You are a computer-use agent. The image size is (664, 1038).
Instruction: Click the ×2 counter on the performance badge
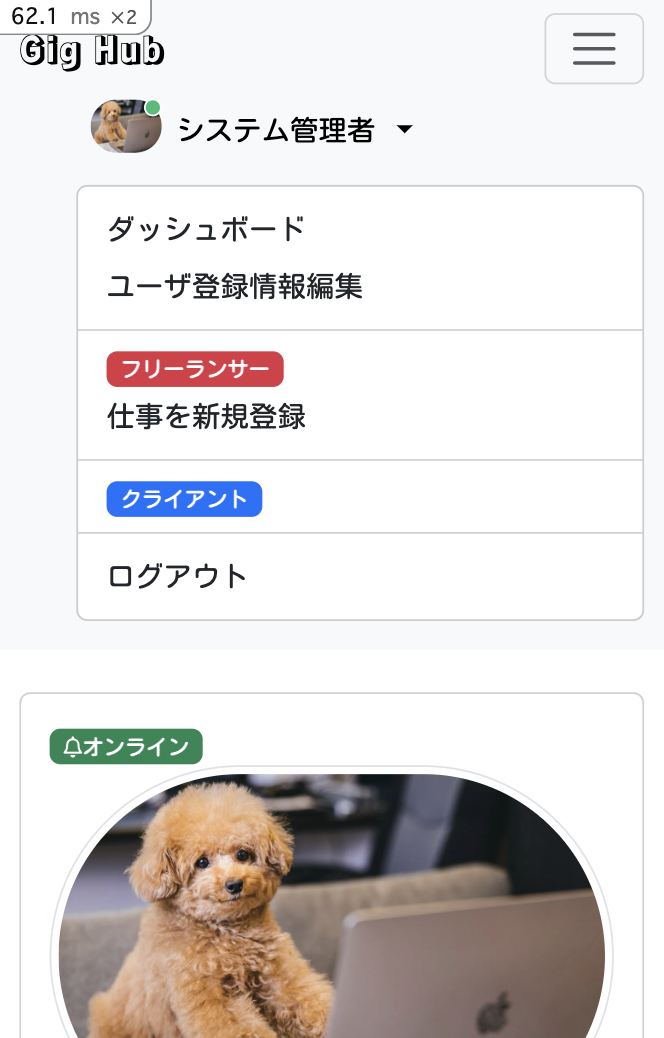pyautogui.click(x=122, y=16)
